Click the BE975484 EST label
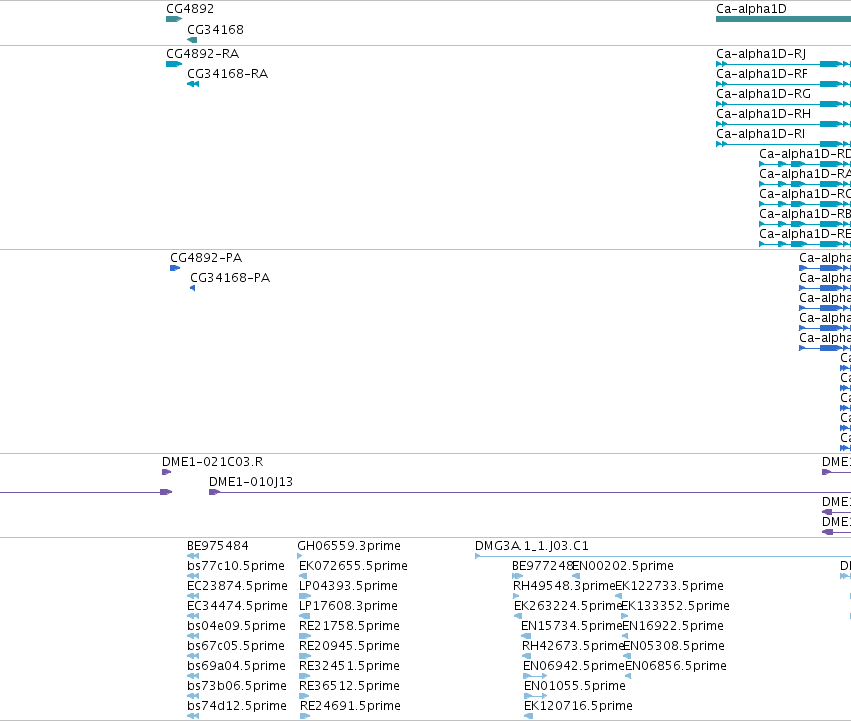 (x=218, y=546)
